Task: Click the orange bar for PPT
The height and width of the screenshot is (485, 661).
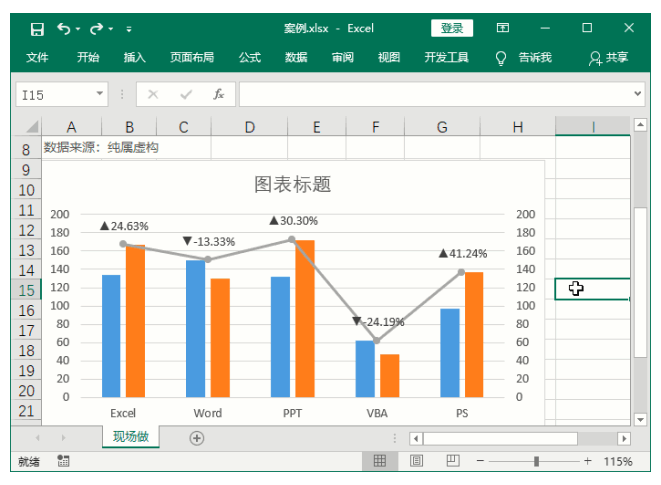Action: (x=305, y=319)
